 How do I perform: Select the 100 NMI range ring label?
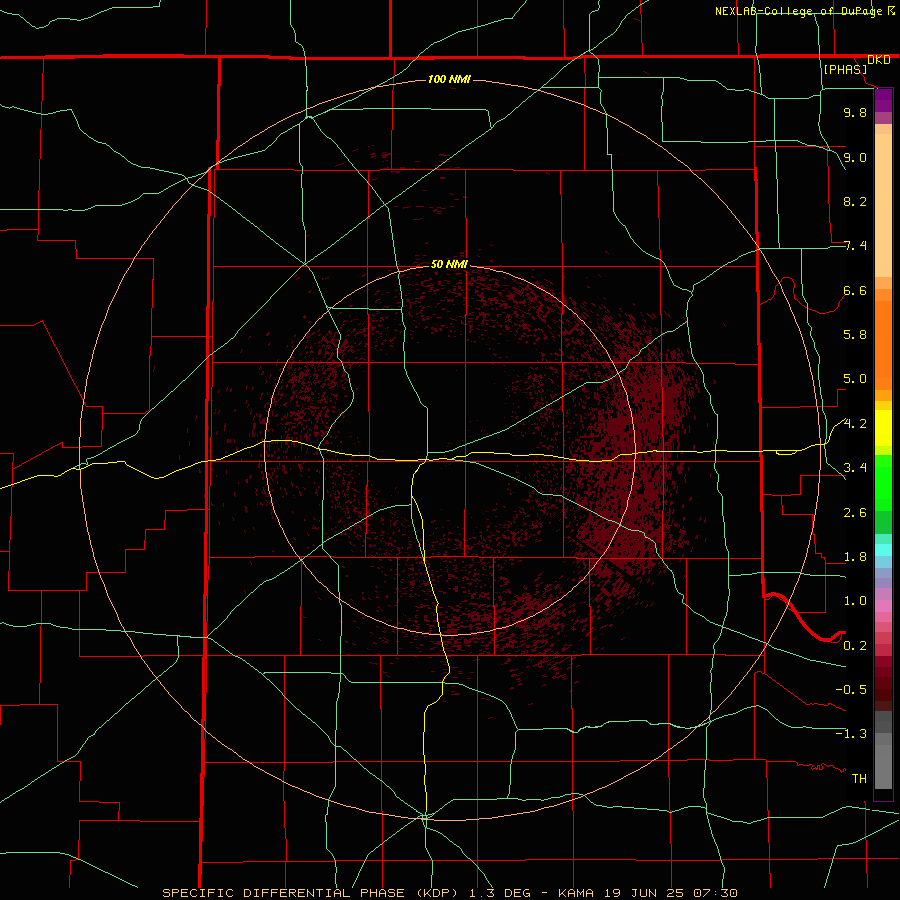coord(449,79)
